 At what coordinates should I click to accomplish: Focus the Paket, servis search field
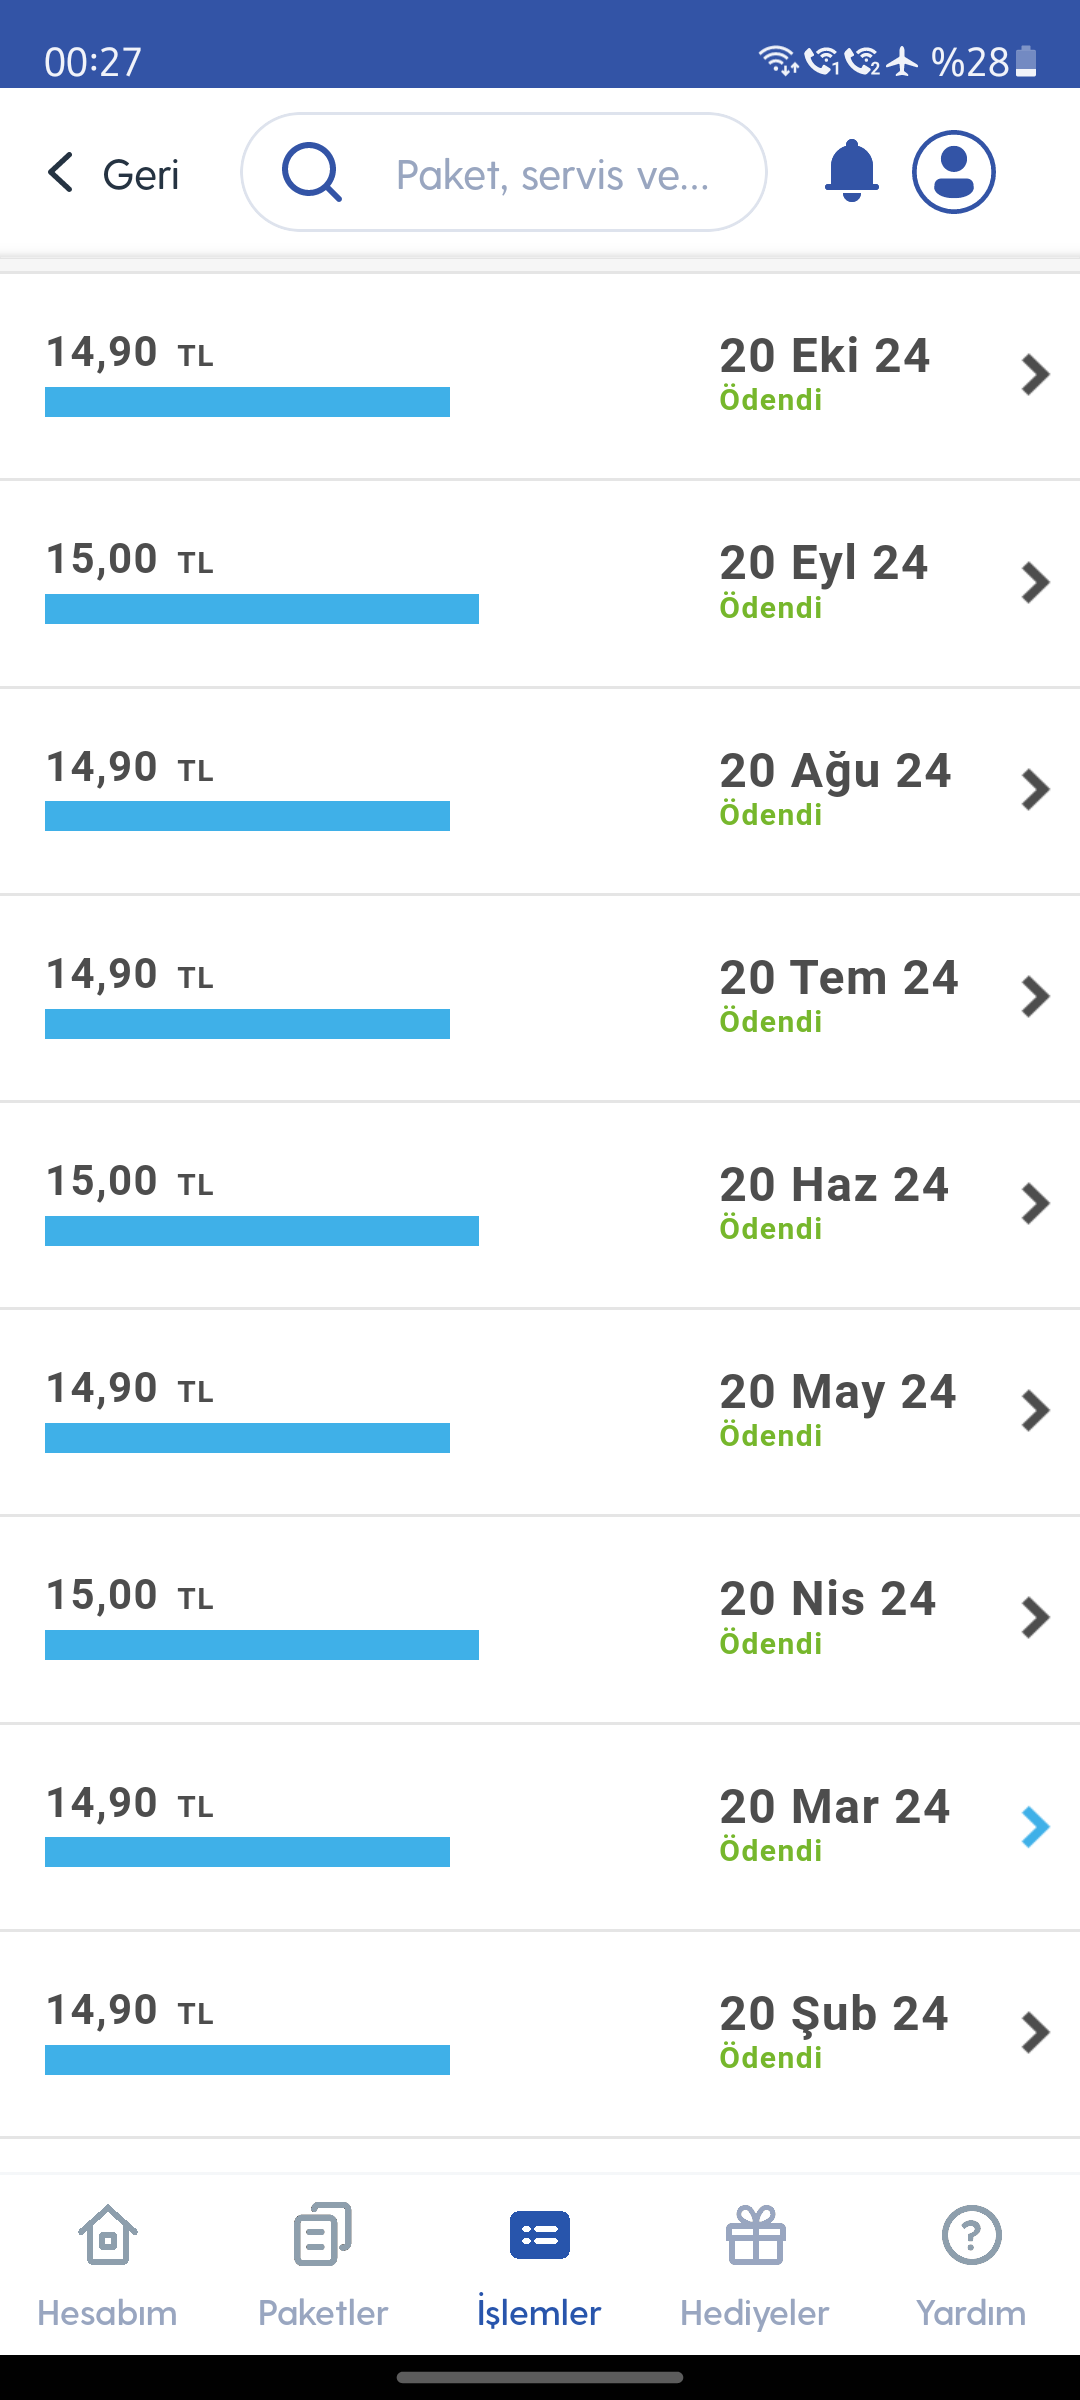(x=504, y=172)
